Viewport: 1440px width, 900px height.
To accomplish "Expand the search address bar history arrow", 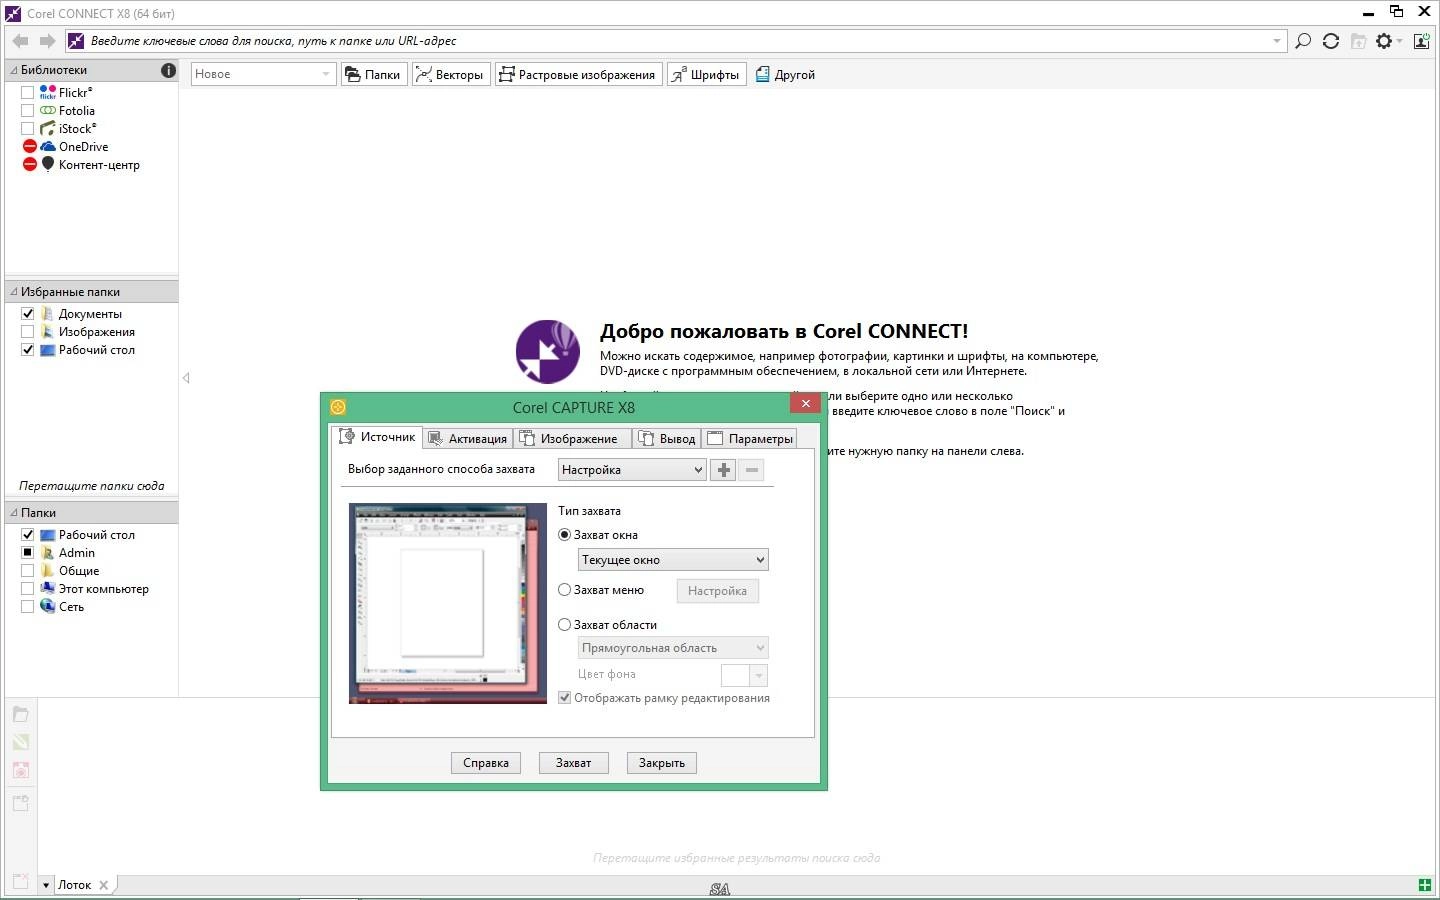I will (1277, 41).
